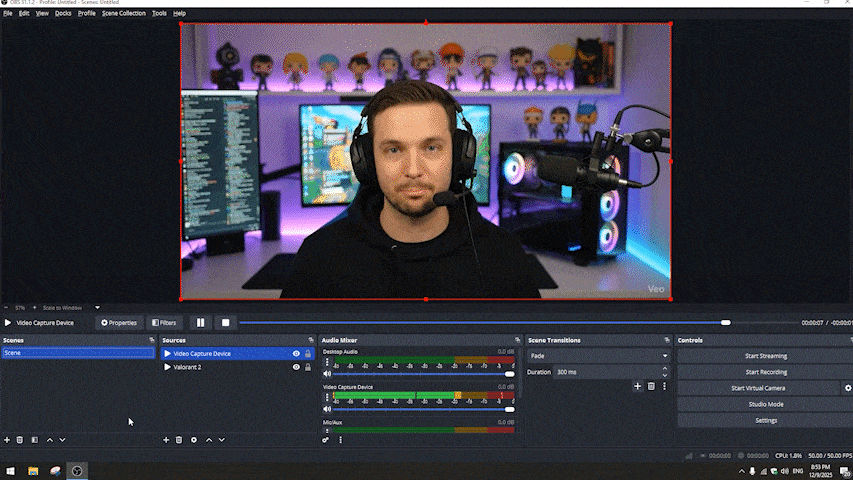Toggle the lock on Video Capture Device source
The width and height of the screenshot is (853, 480).
tap(308, 354)
